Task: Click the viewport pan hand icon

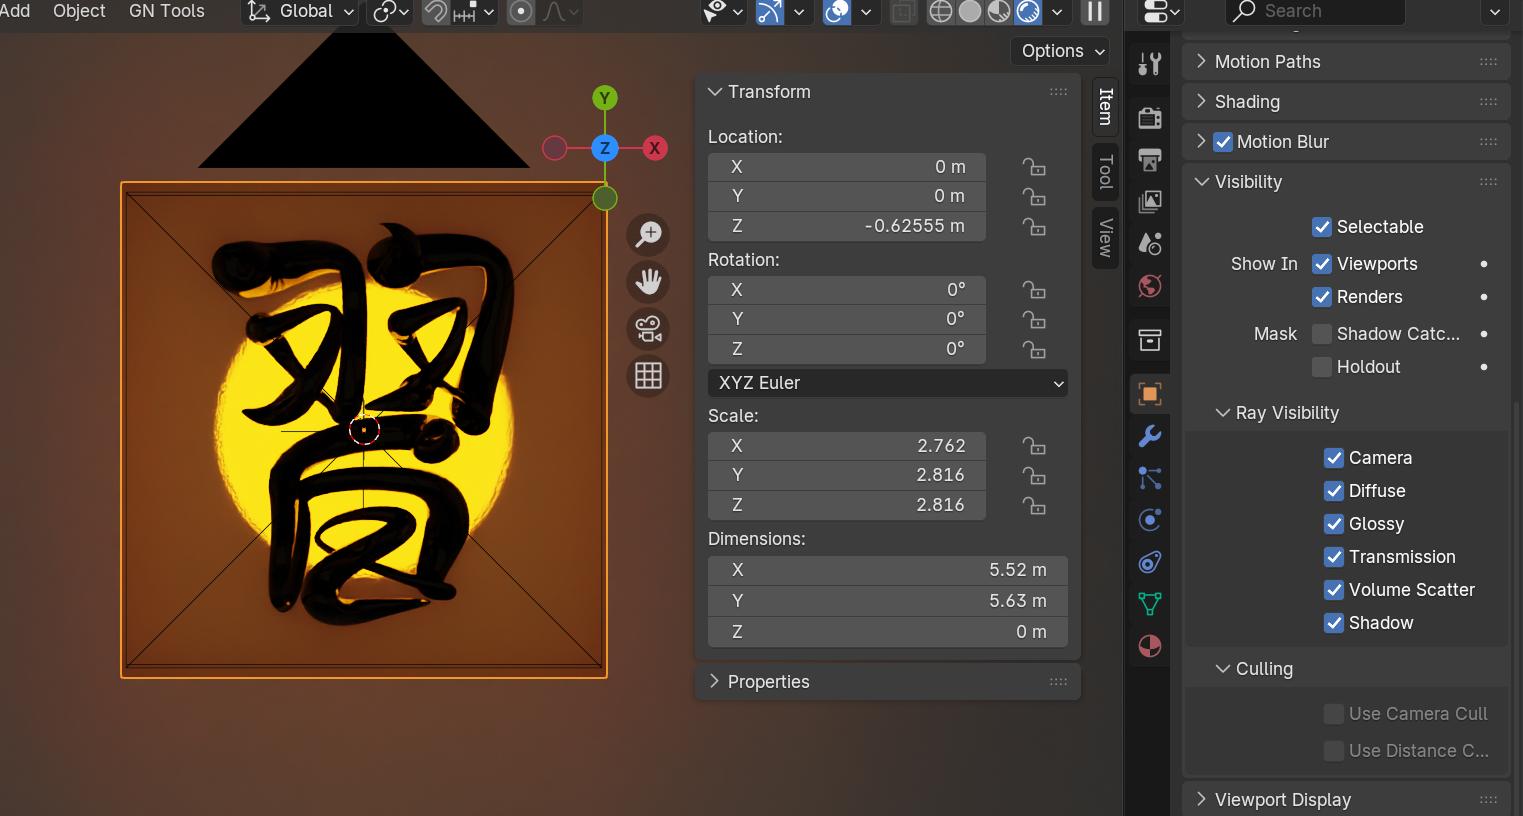Action: click(648, 282)
